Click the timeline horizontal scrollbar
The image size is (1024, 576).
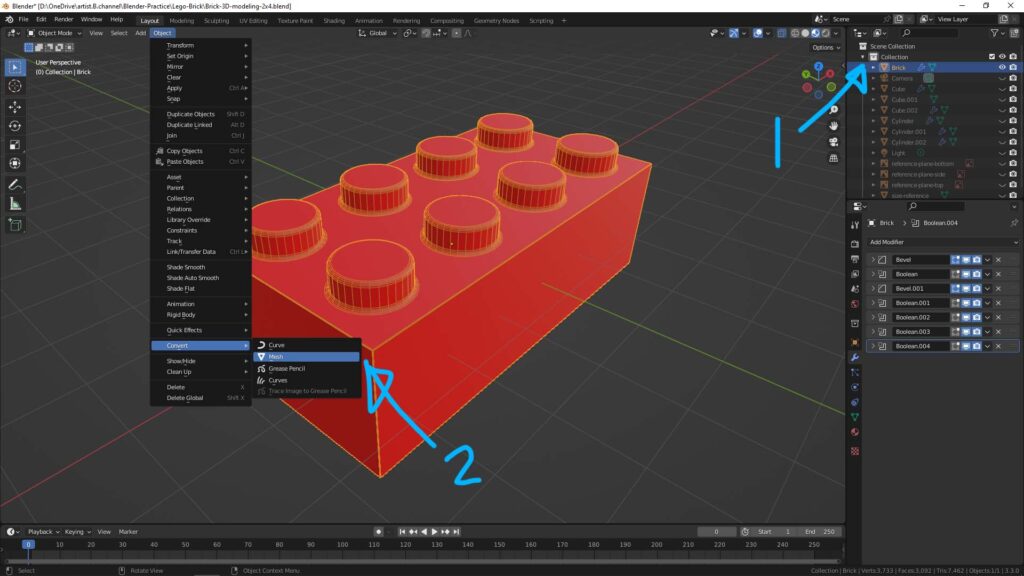coord(421,561)
